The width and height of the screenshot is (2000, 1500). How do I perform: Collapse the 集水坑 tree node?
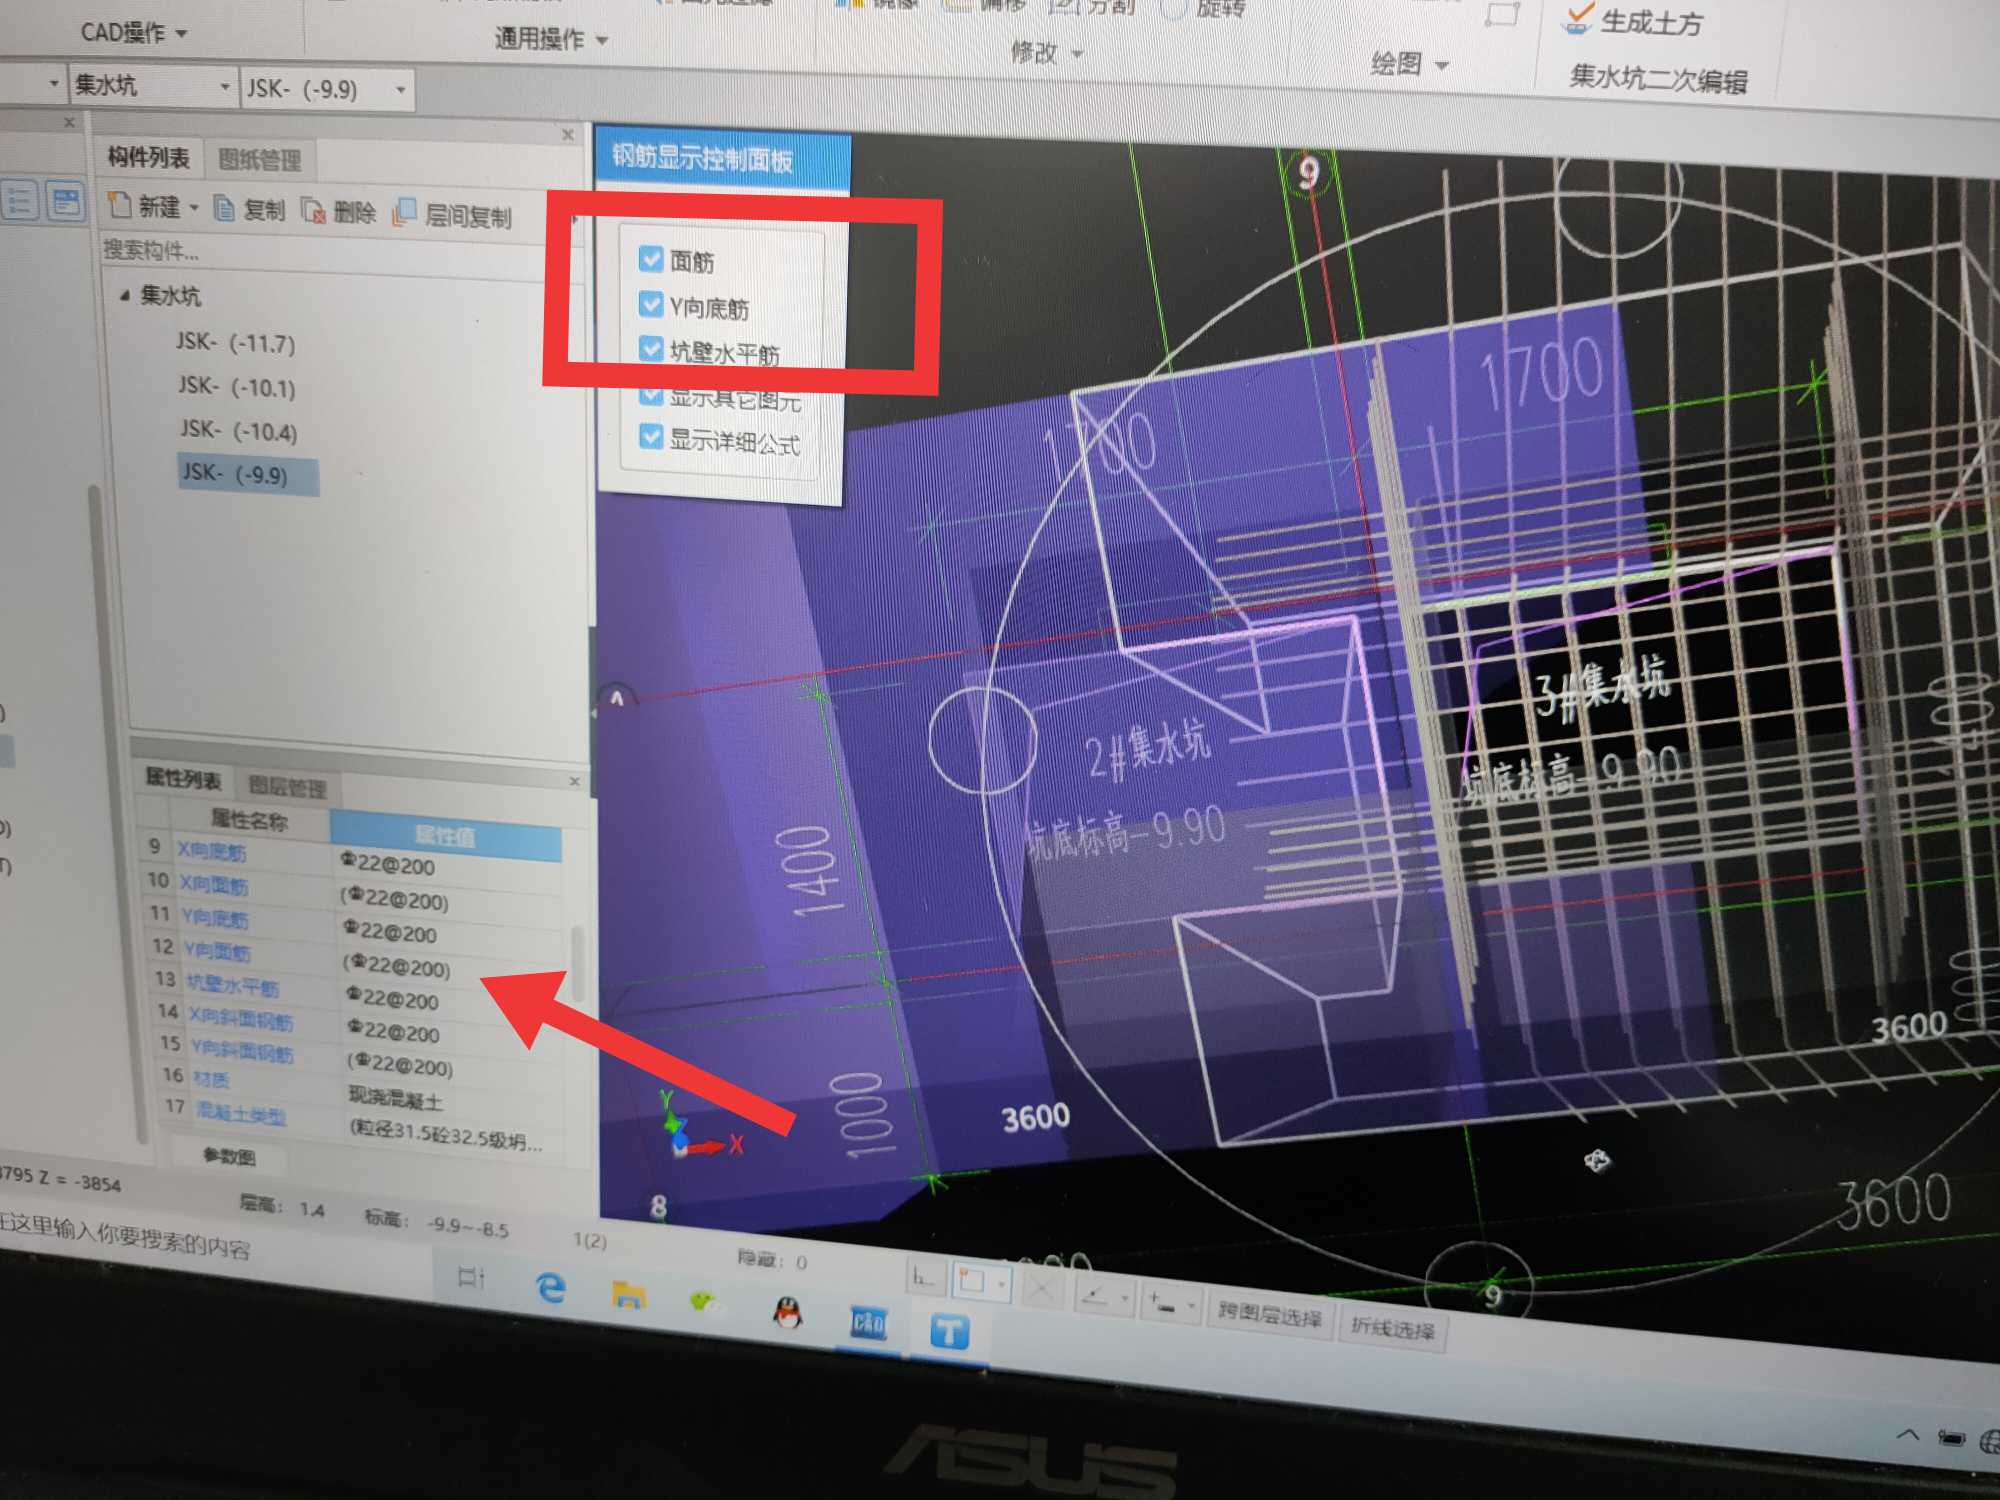pos(124,295)
